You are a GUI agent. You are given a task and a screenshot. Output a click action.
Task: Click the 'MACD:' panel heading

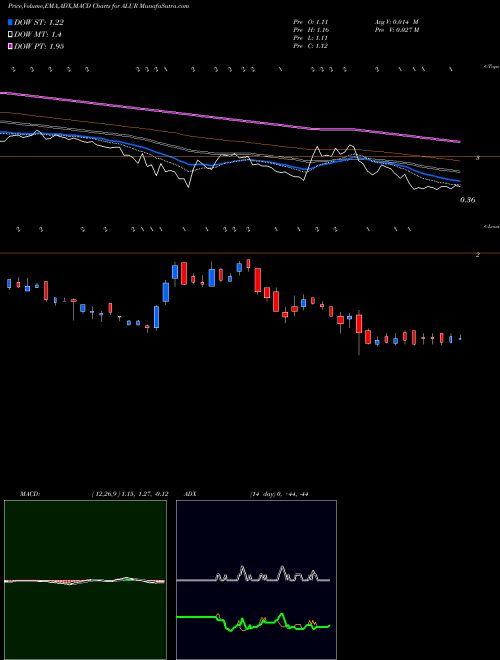pos(30,494)
